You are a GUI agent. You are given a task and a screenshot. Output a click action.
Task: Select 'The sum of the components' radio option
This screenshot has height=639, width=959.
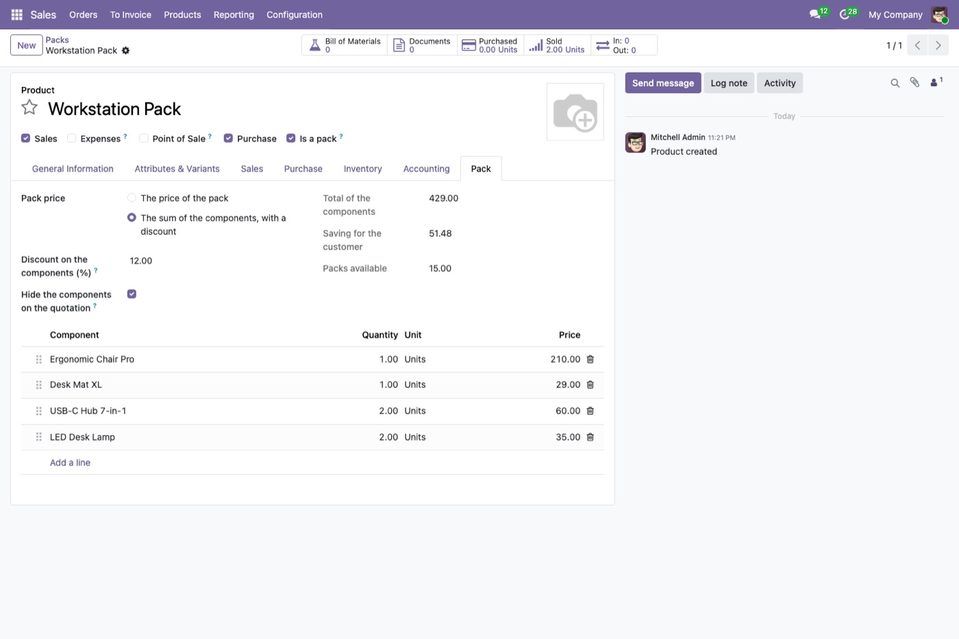click(x=131, y=218)
